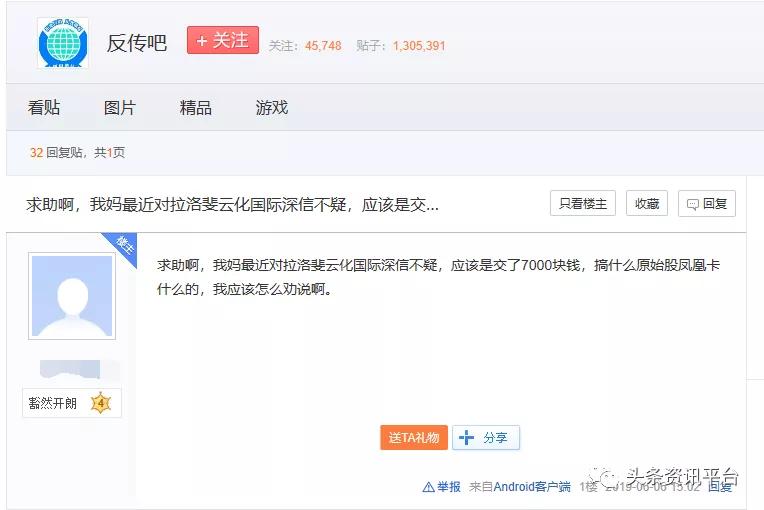Click the speech bubble 回复 button beside 收藏

(706, 203)
